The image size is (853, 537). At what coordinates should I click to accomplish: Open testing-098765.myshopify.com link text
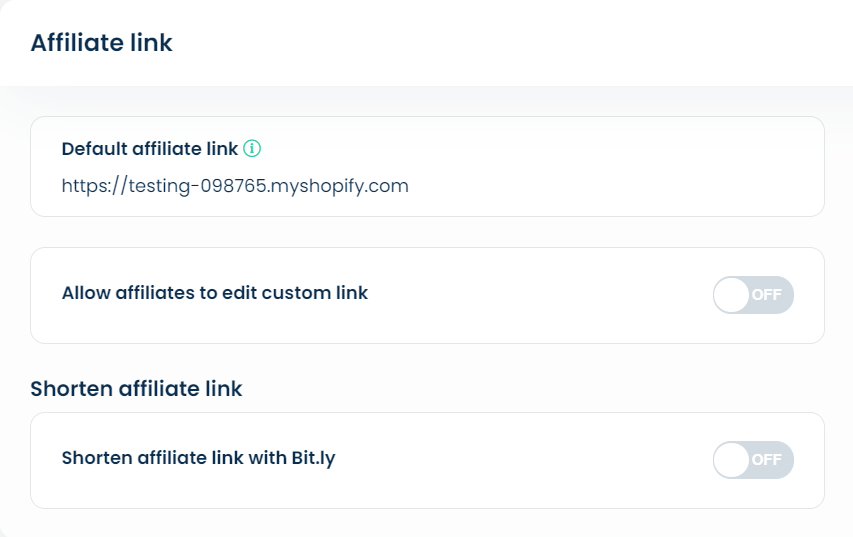(269, 186)
